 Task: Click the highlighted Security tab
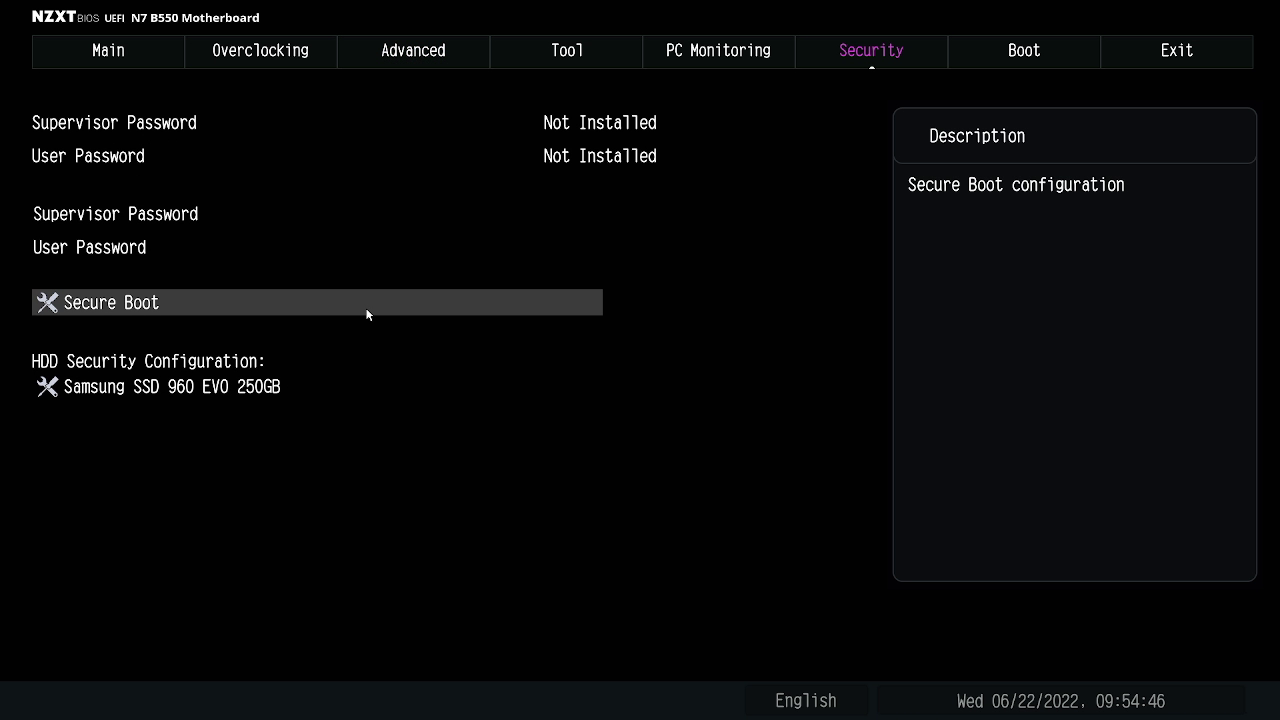tap(871, 51)
